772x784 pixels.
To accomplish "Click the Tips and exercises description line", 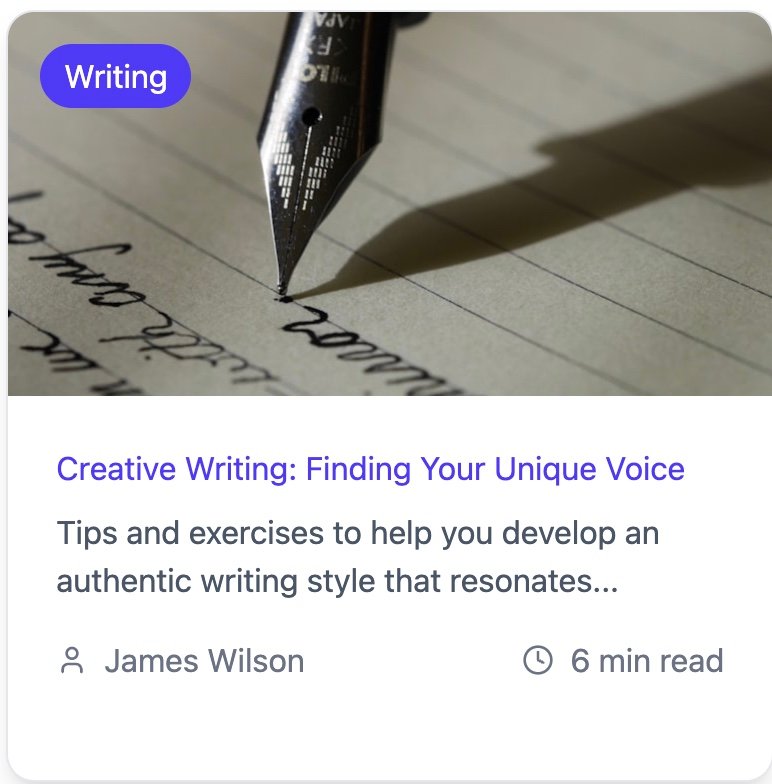I will tap(358, 533).
